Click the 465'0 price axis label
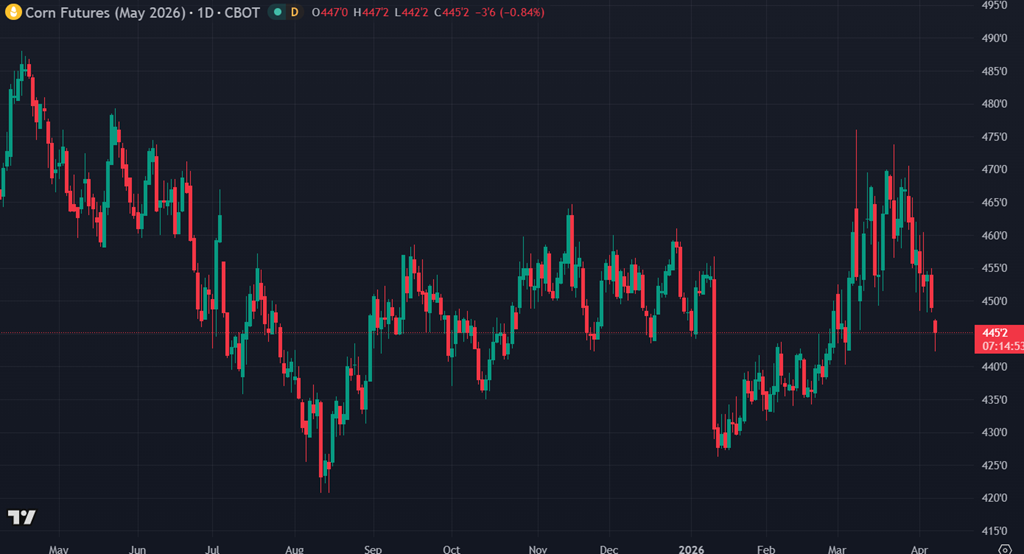 coord(994,203)
